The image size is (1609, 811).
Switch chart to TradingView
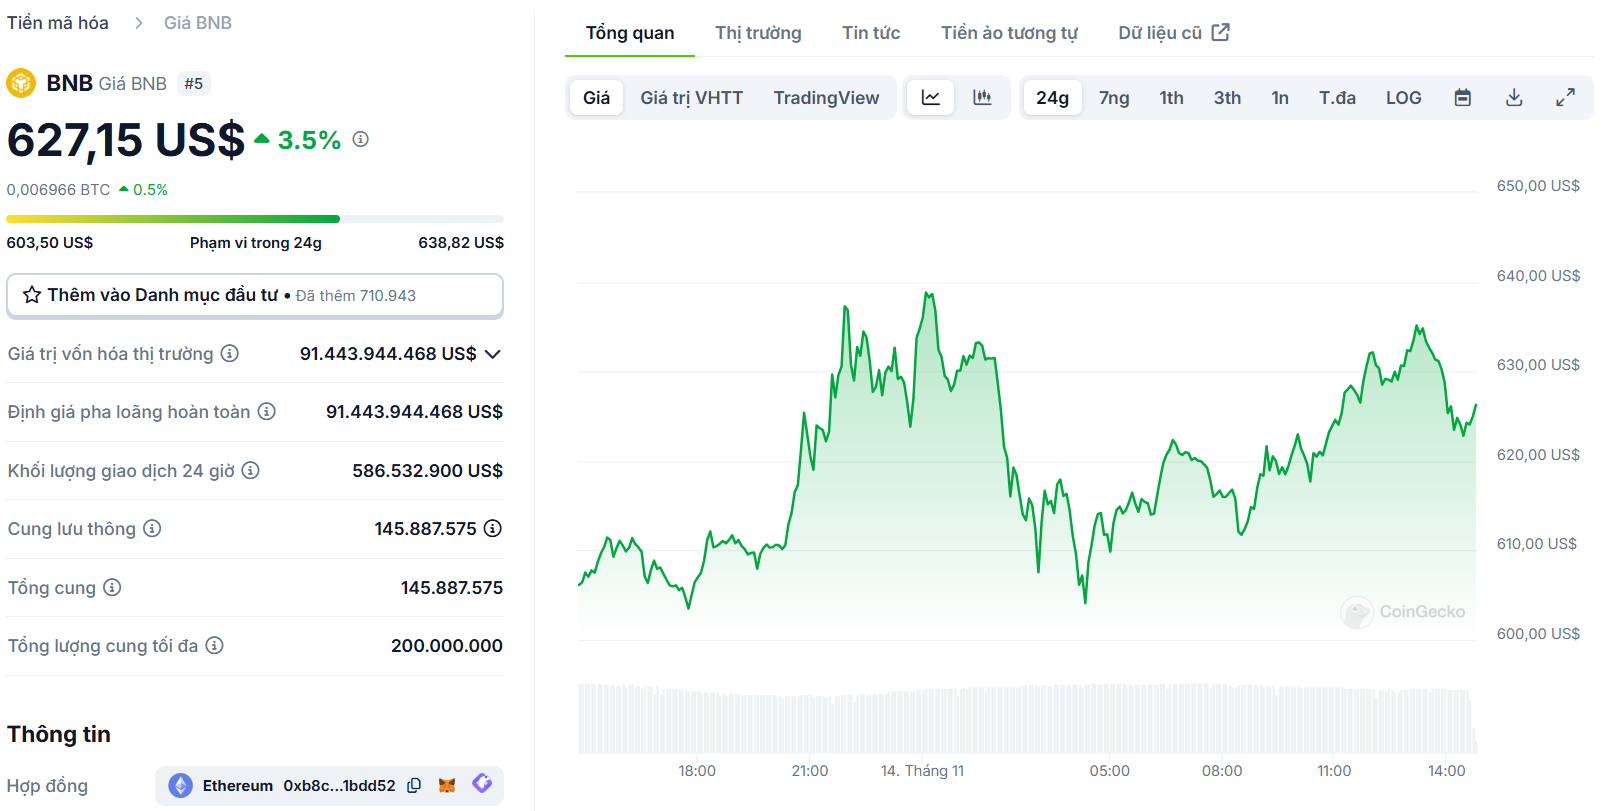pyautogui.click(x=826, y=98)
